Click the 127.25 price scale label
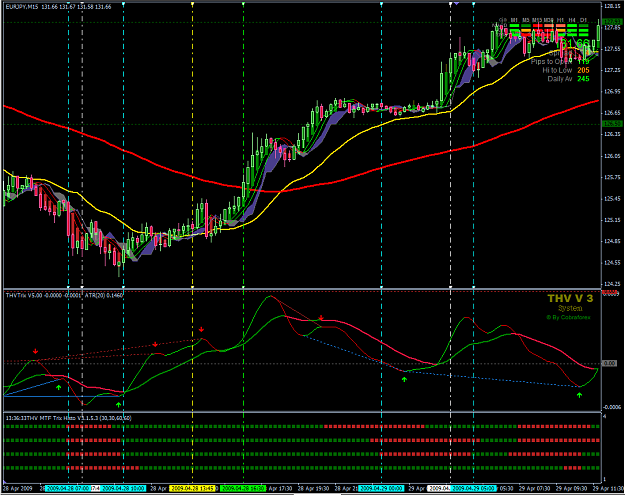 (612, 70)
